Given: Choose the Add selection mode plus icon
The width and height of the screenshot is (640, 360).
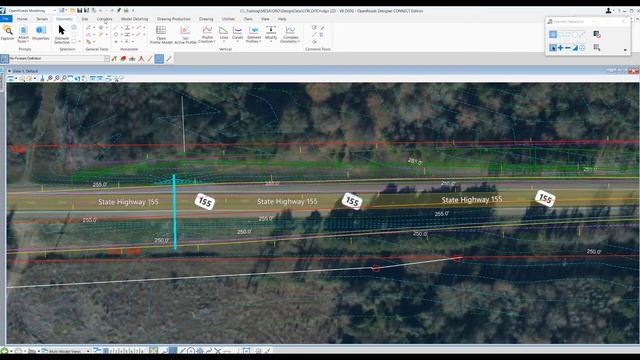Looking at the screenshot, I should [x=560, y=48].
